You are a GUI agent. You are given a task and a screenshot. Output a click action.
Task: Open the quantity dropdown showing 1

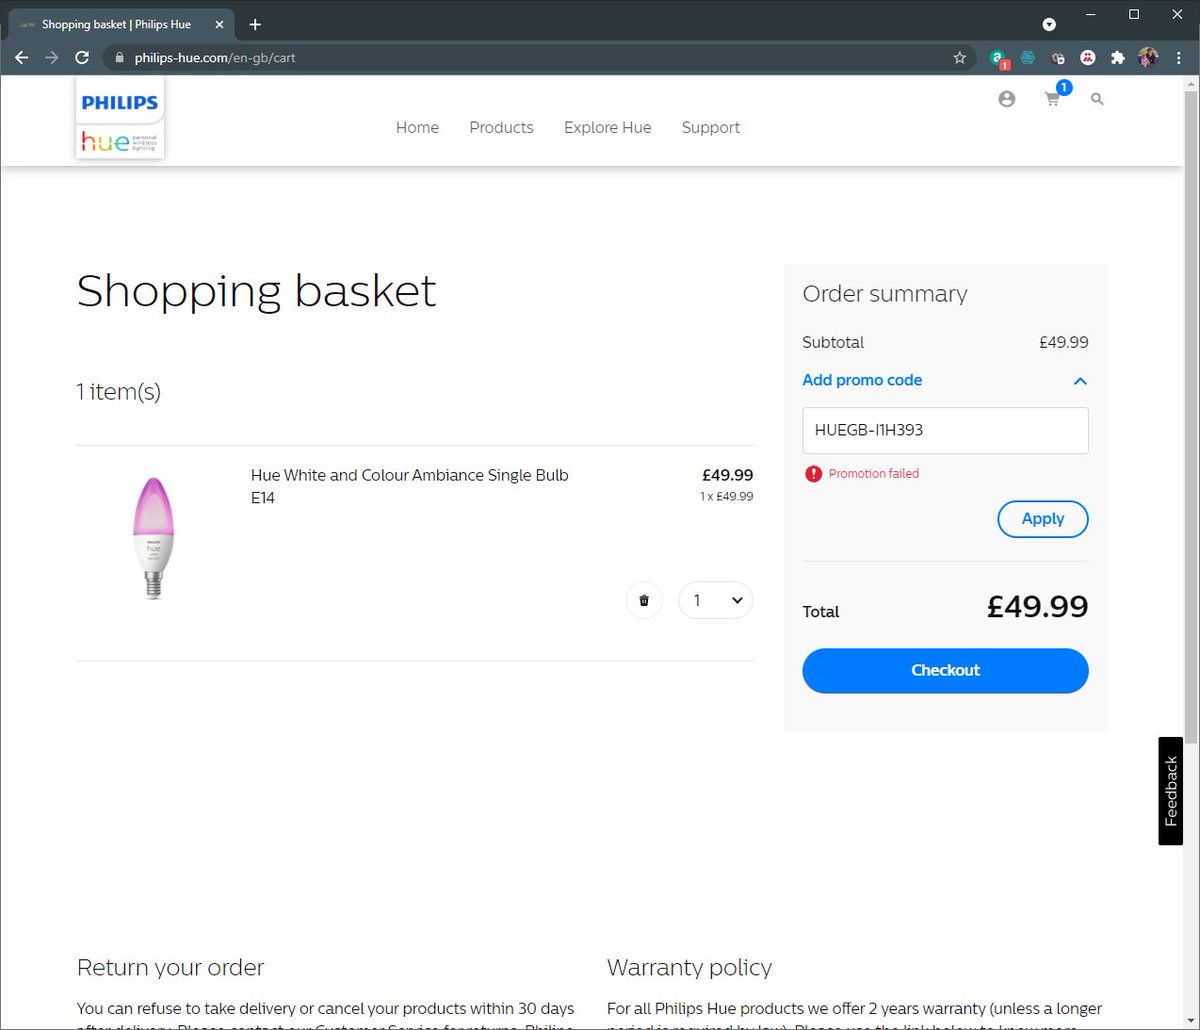716,600
